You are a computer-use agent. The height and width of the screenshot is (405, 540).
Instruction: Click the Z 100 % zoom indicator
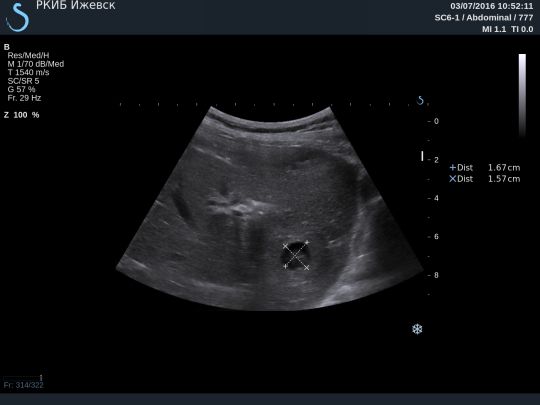(21, 115)
